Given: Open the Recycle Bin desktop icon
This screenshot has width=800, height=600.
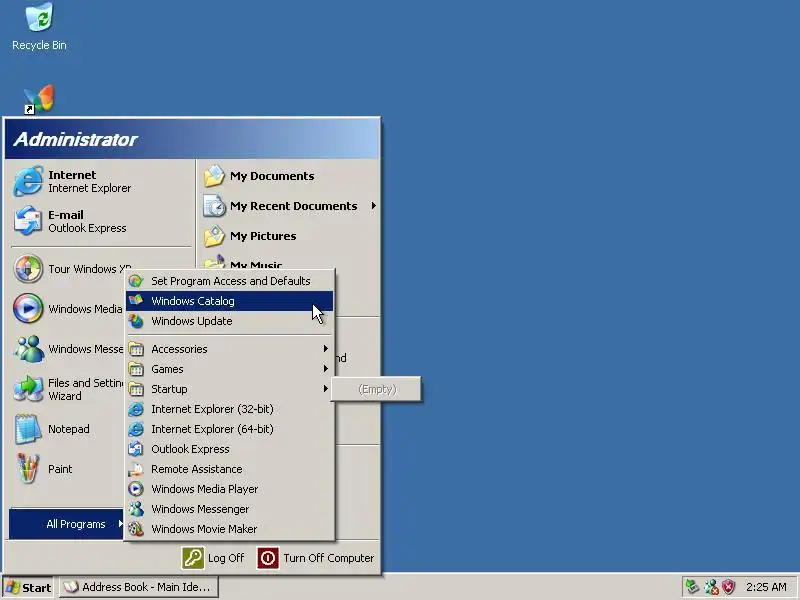Looking at the screenshot, I should click(39, 27).
